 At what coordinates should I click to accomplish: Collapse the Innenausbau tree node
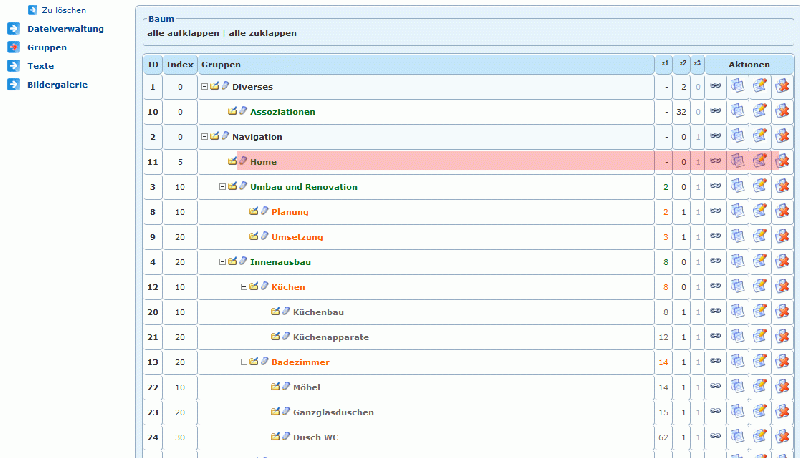(x=222, y=262)
